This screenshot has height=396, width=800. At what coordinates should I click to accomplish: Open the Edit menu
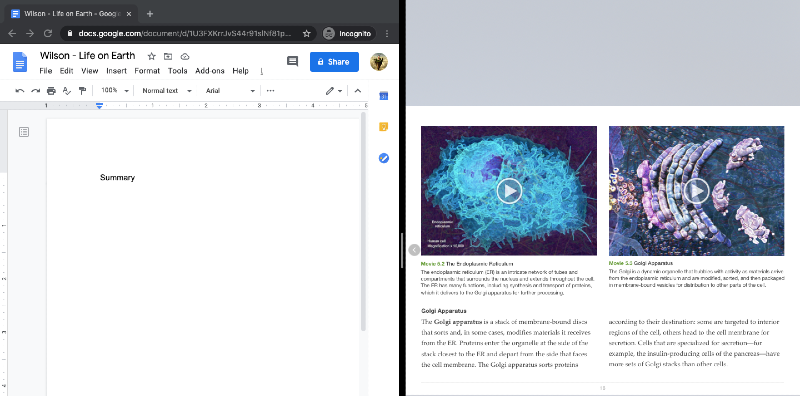(66, 71)
